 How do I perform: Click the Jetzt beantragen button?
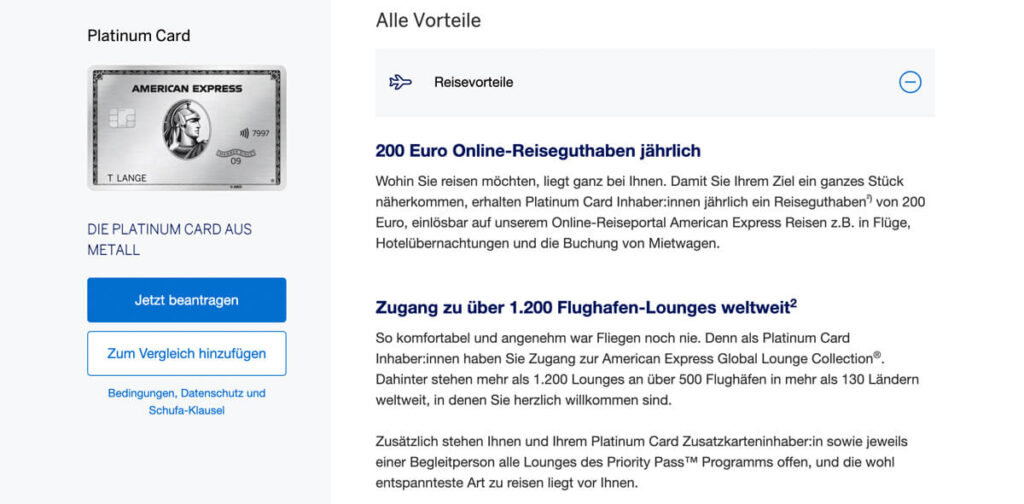[187, 300]
